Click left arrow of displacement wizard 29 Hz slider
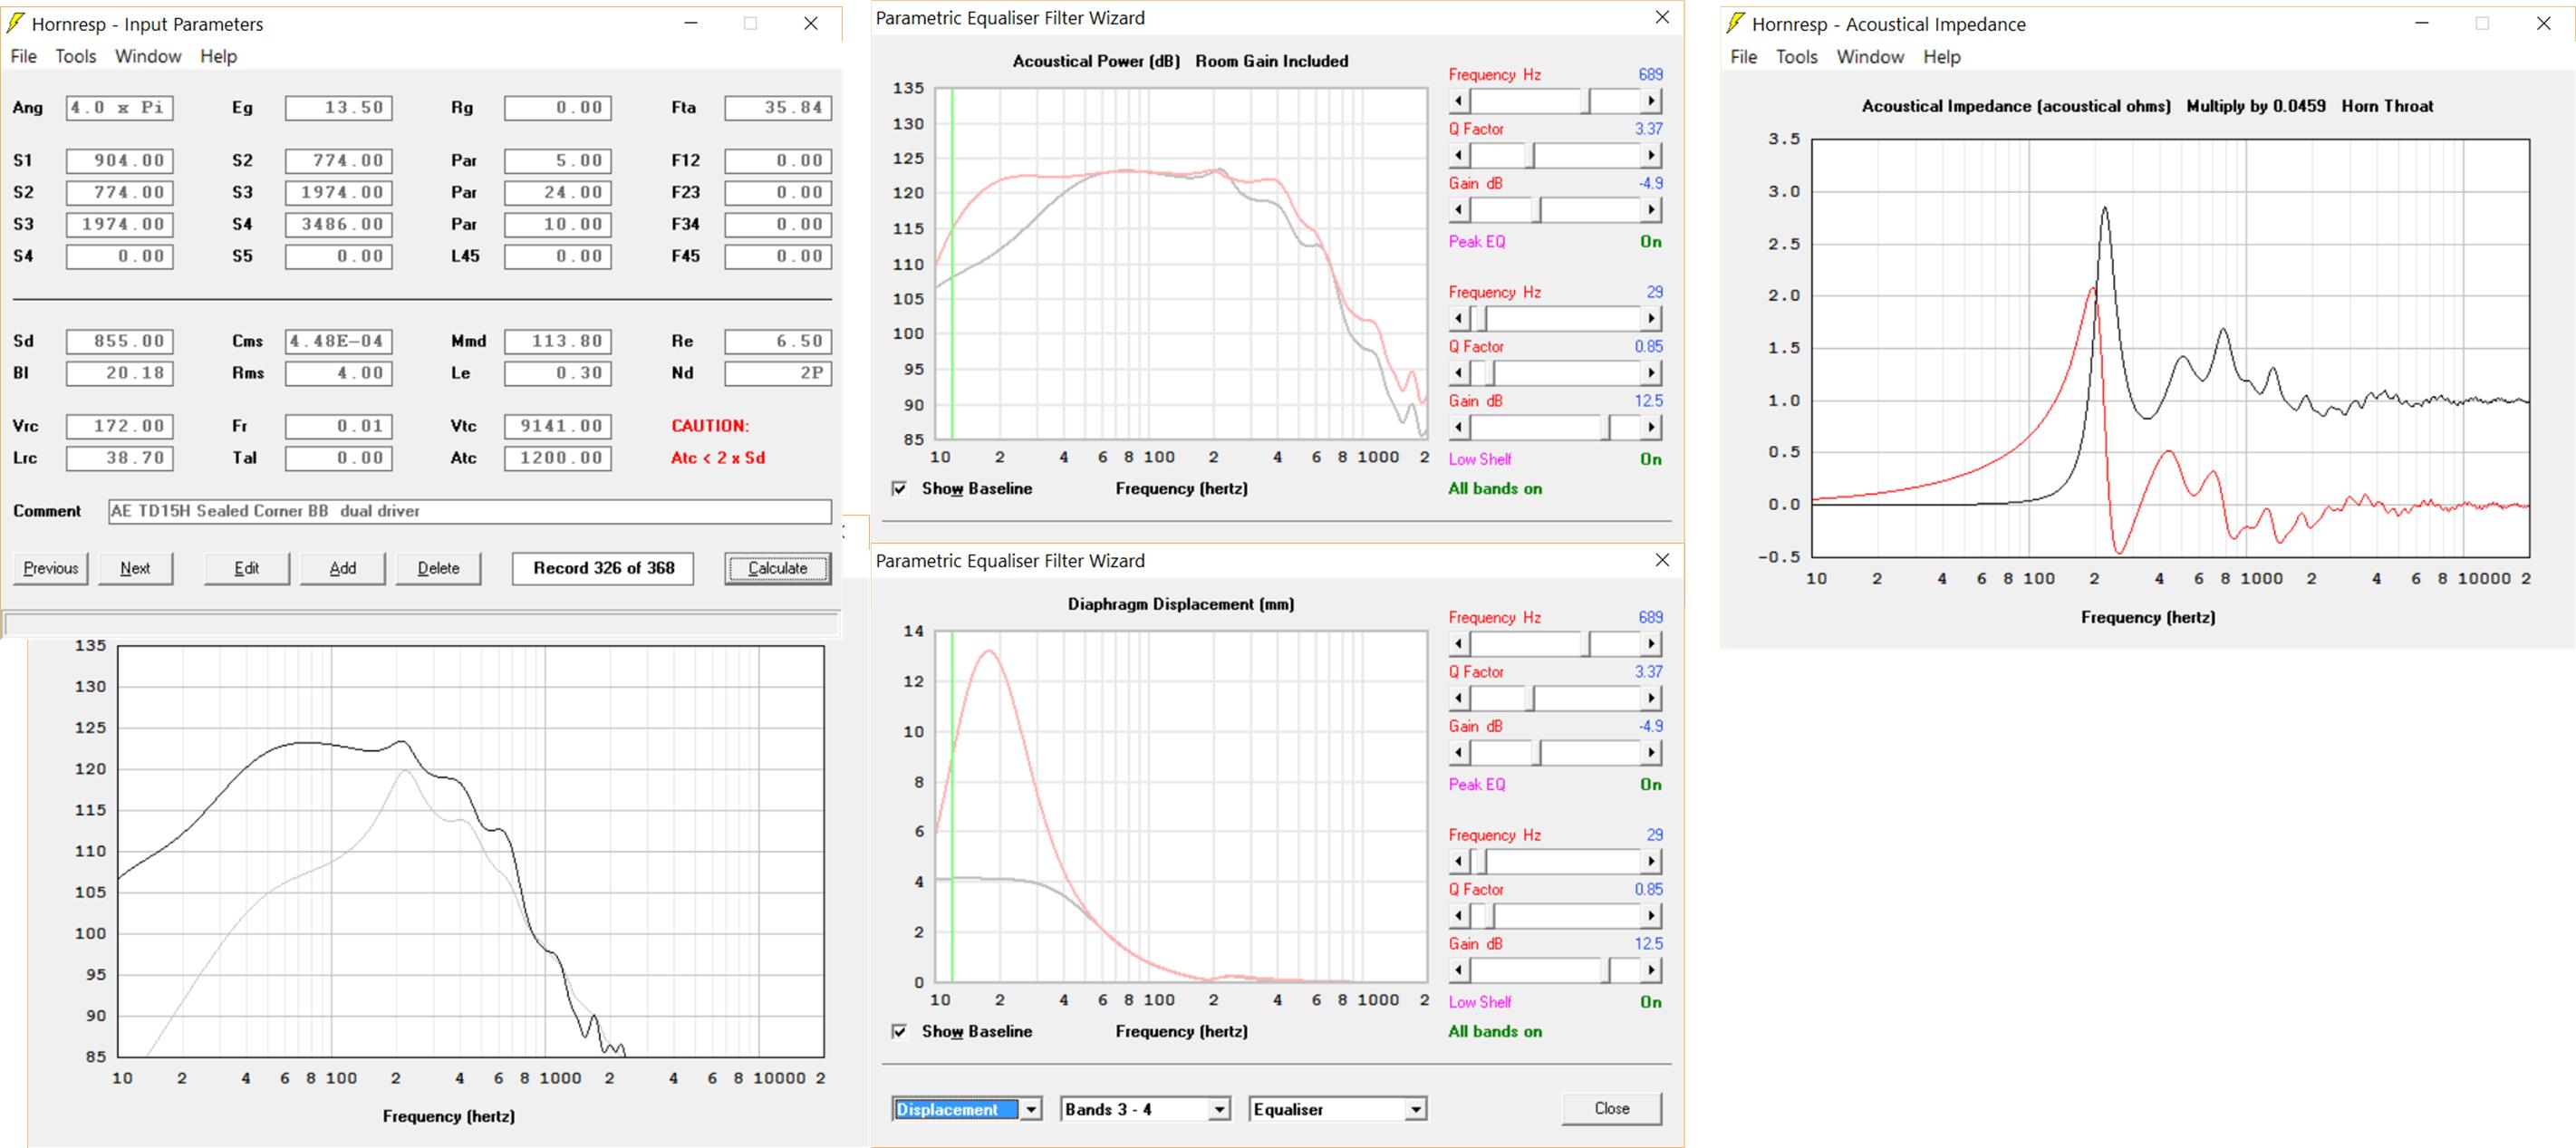The width and height of the screenshot is (2576, 1148). (1459, 861)
